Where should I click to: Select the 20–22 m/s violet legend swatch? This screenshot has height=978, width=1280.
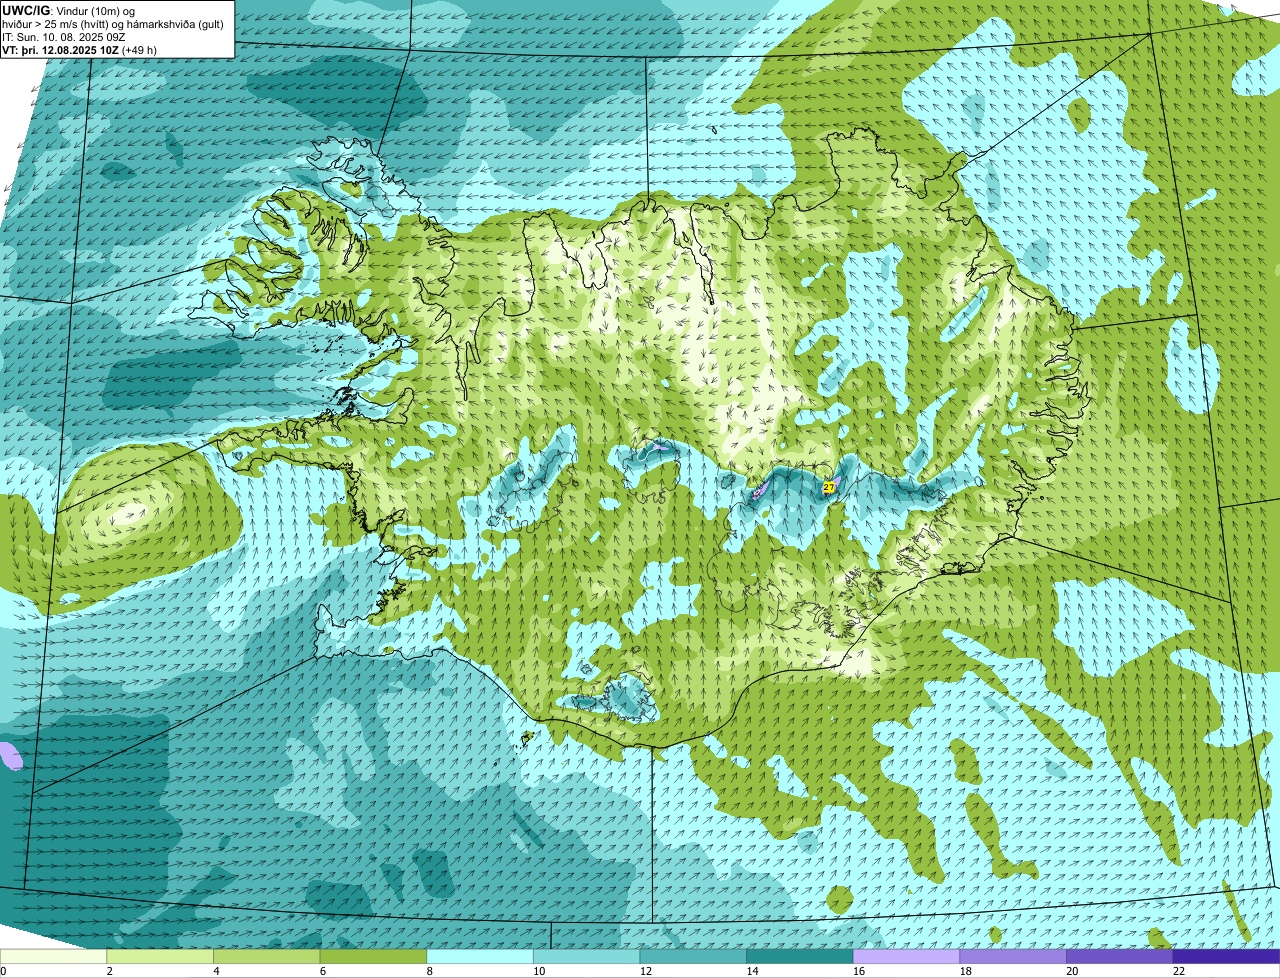(x=1119, y=956)
